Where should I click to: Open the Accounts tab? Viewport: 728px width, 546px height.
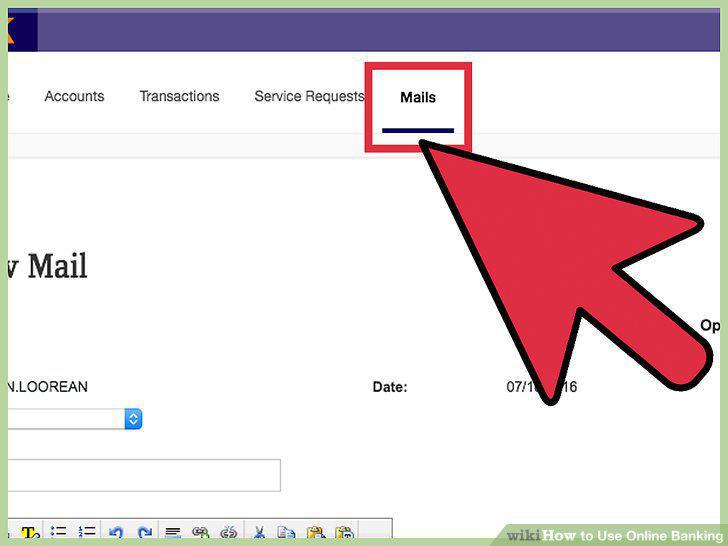point(74,96)
